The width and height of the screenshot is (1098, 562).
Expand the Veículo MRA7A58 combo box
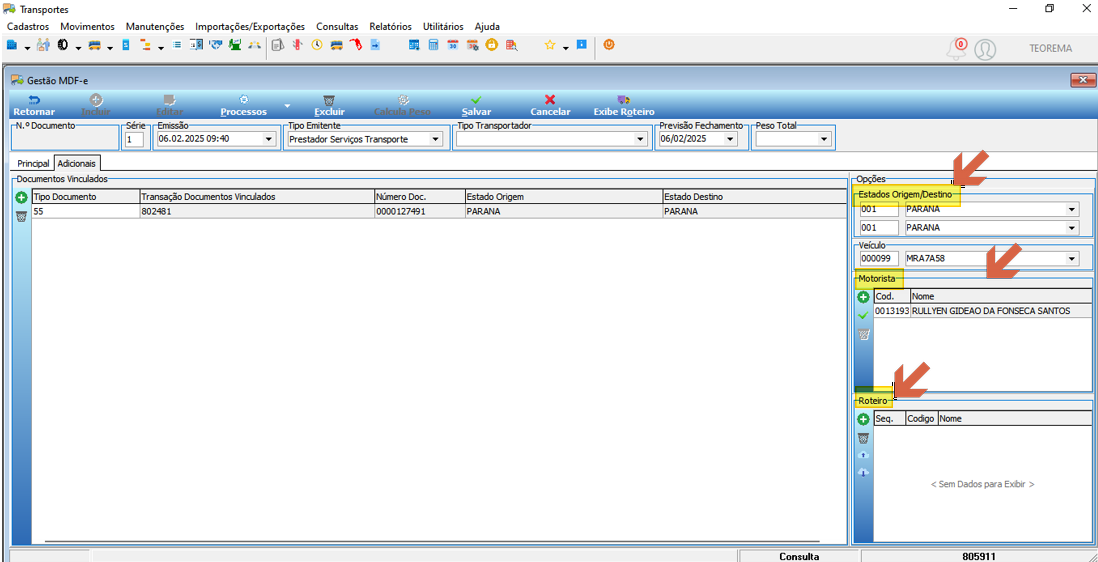(x=1071, y=259)
